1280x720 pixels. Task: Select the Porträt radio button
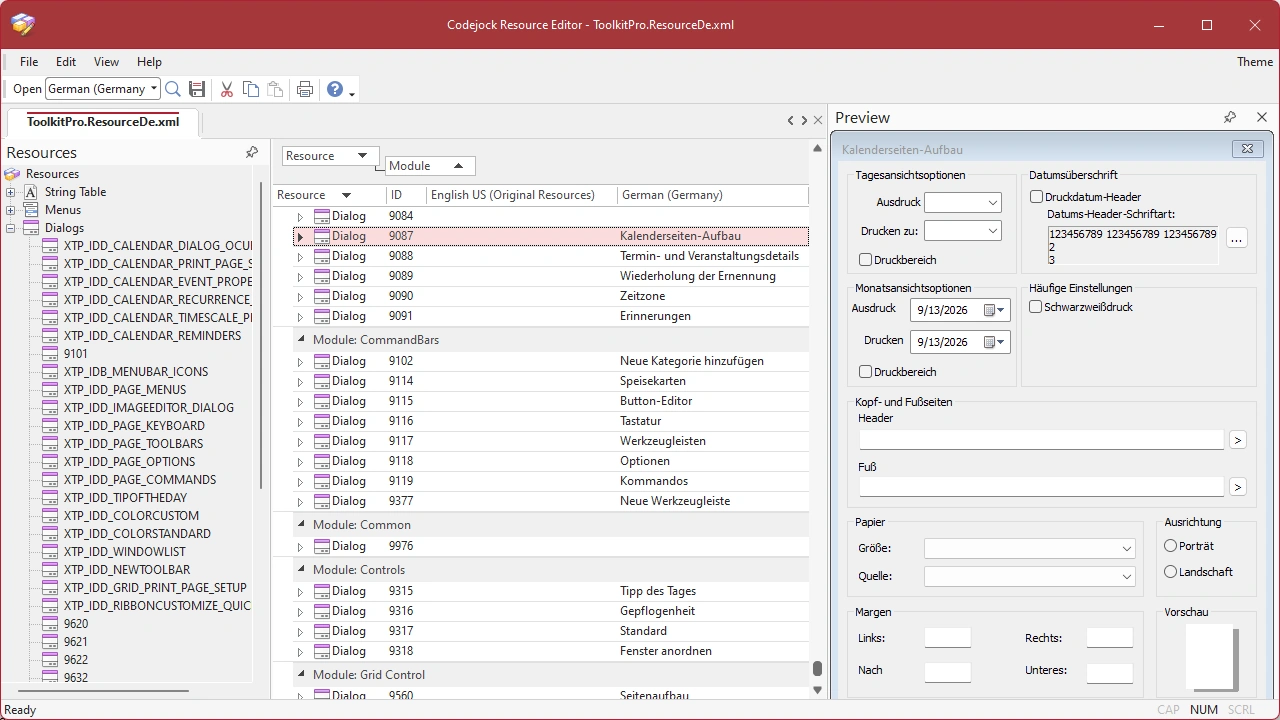pyautogui.click(x=1171, y=546)
